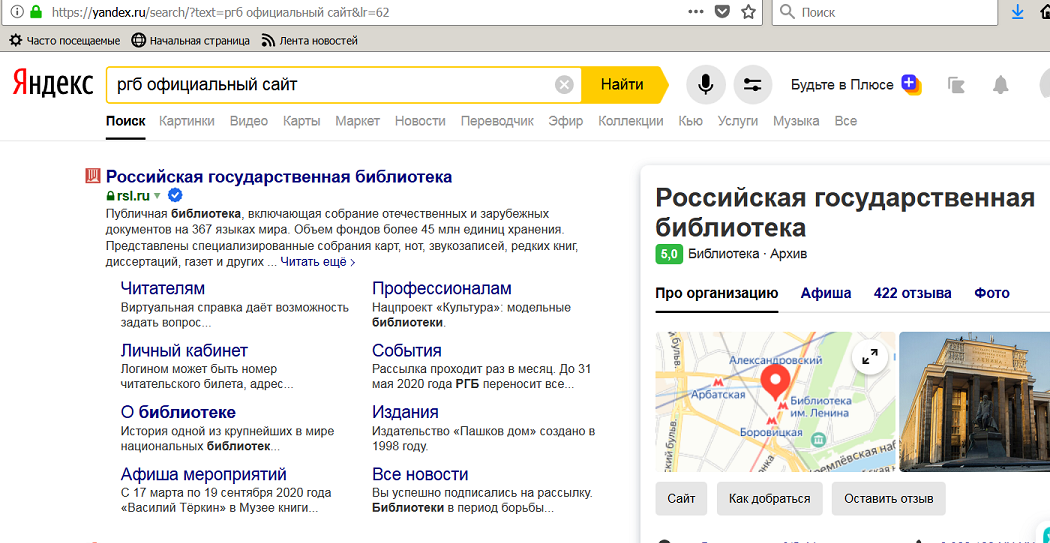Open the Издания sitelink

point(405,412)
